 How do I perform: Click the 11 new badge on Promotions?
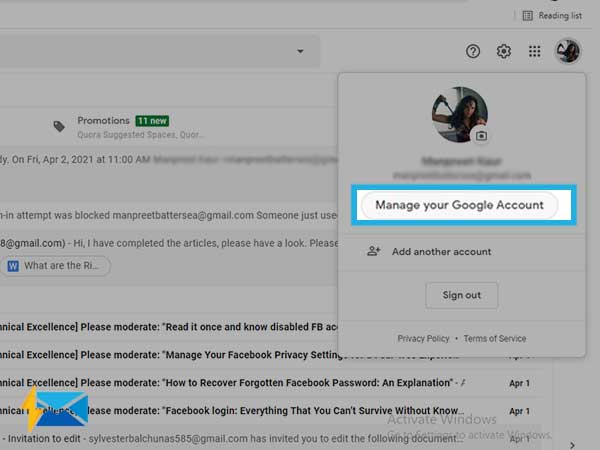152,121
